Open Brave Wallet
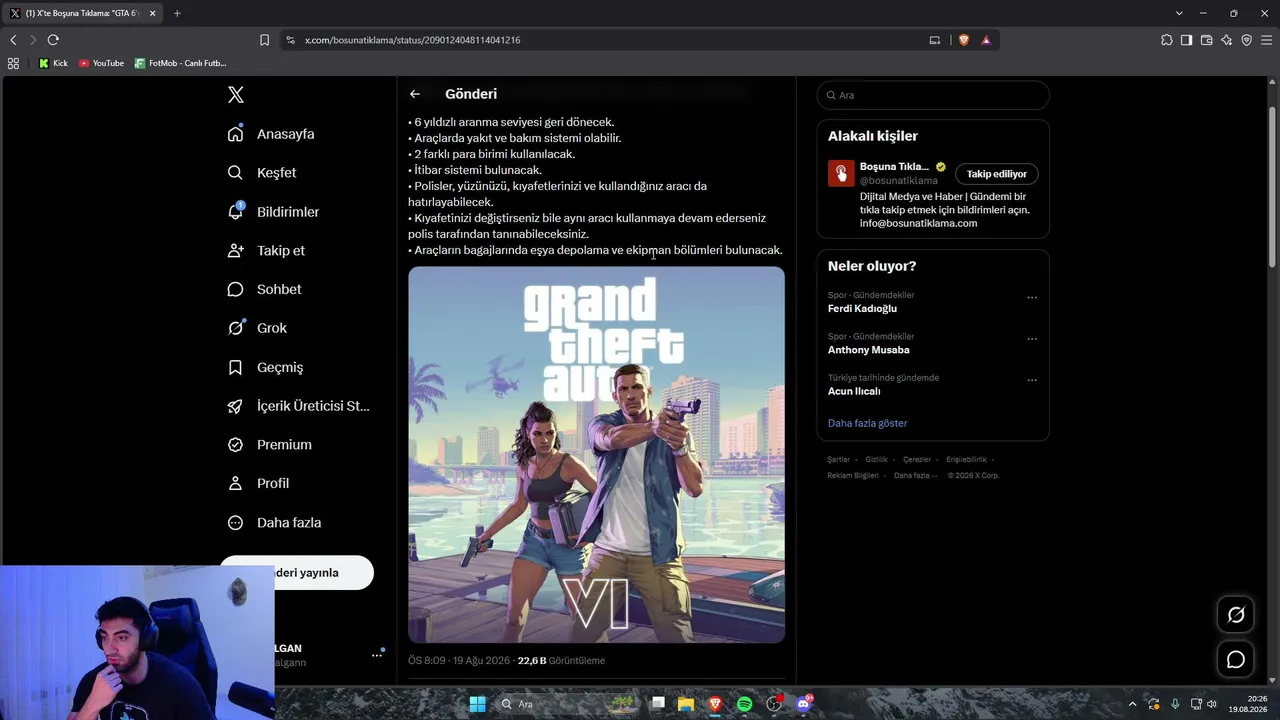This screenshot has height=720, width=1280. tap(1207, 40)
